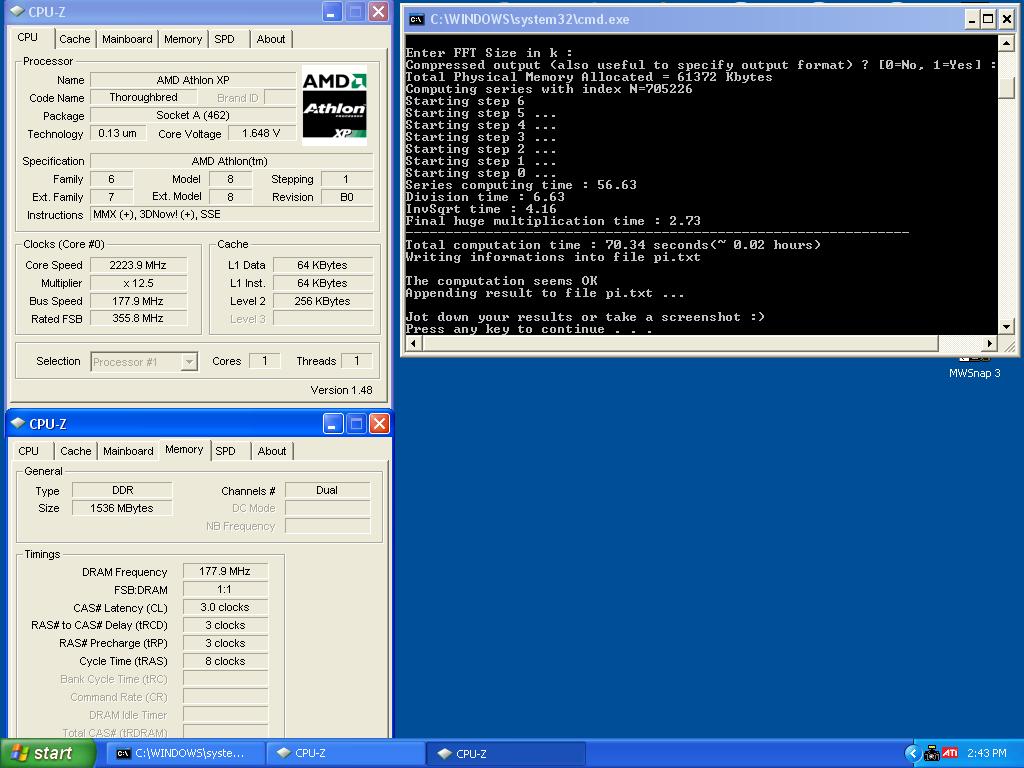
Task: Click Package field Socket A (462)
Action: 193,115
